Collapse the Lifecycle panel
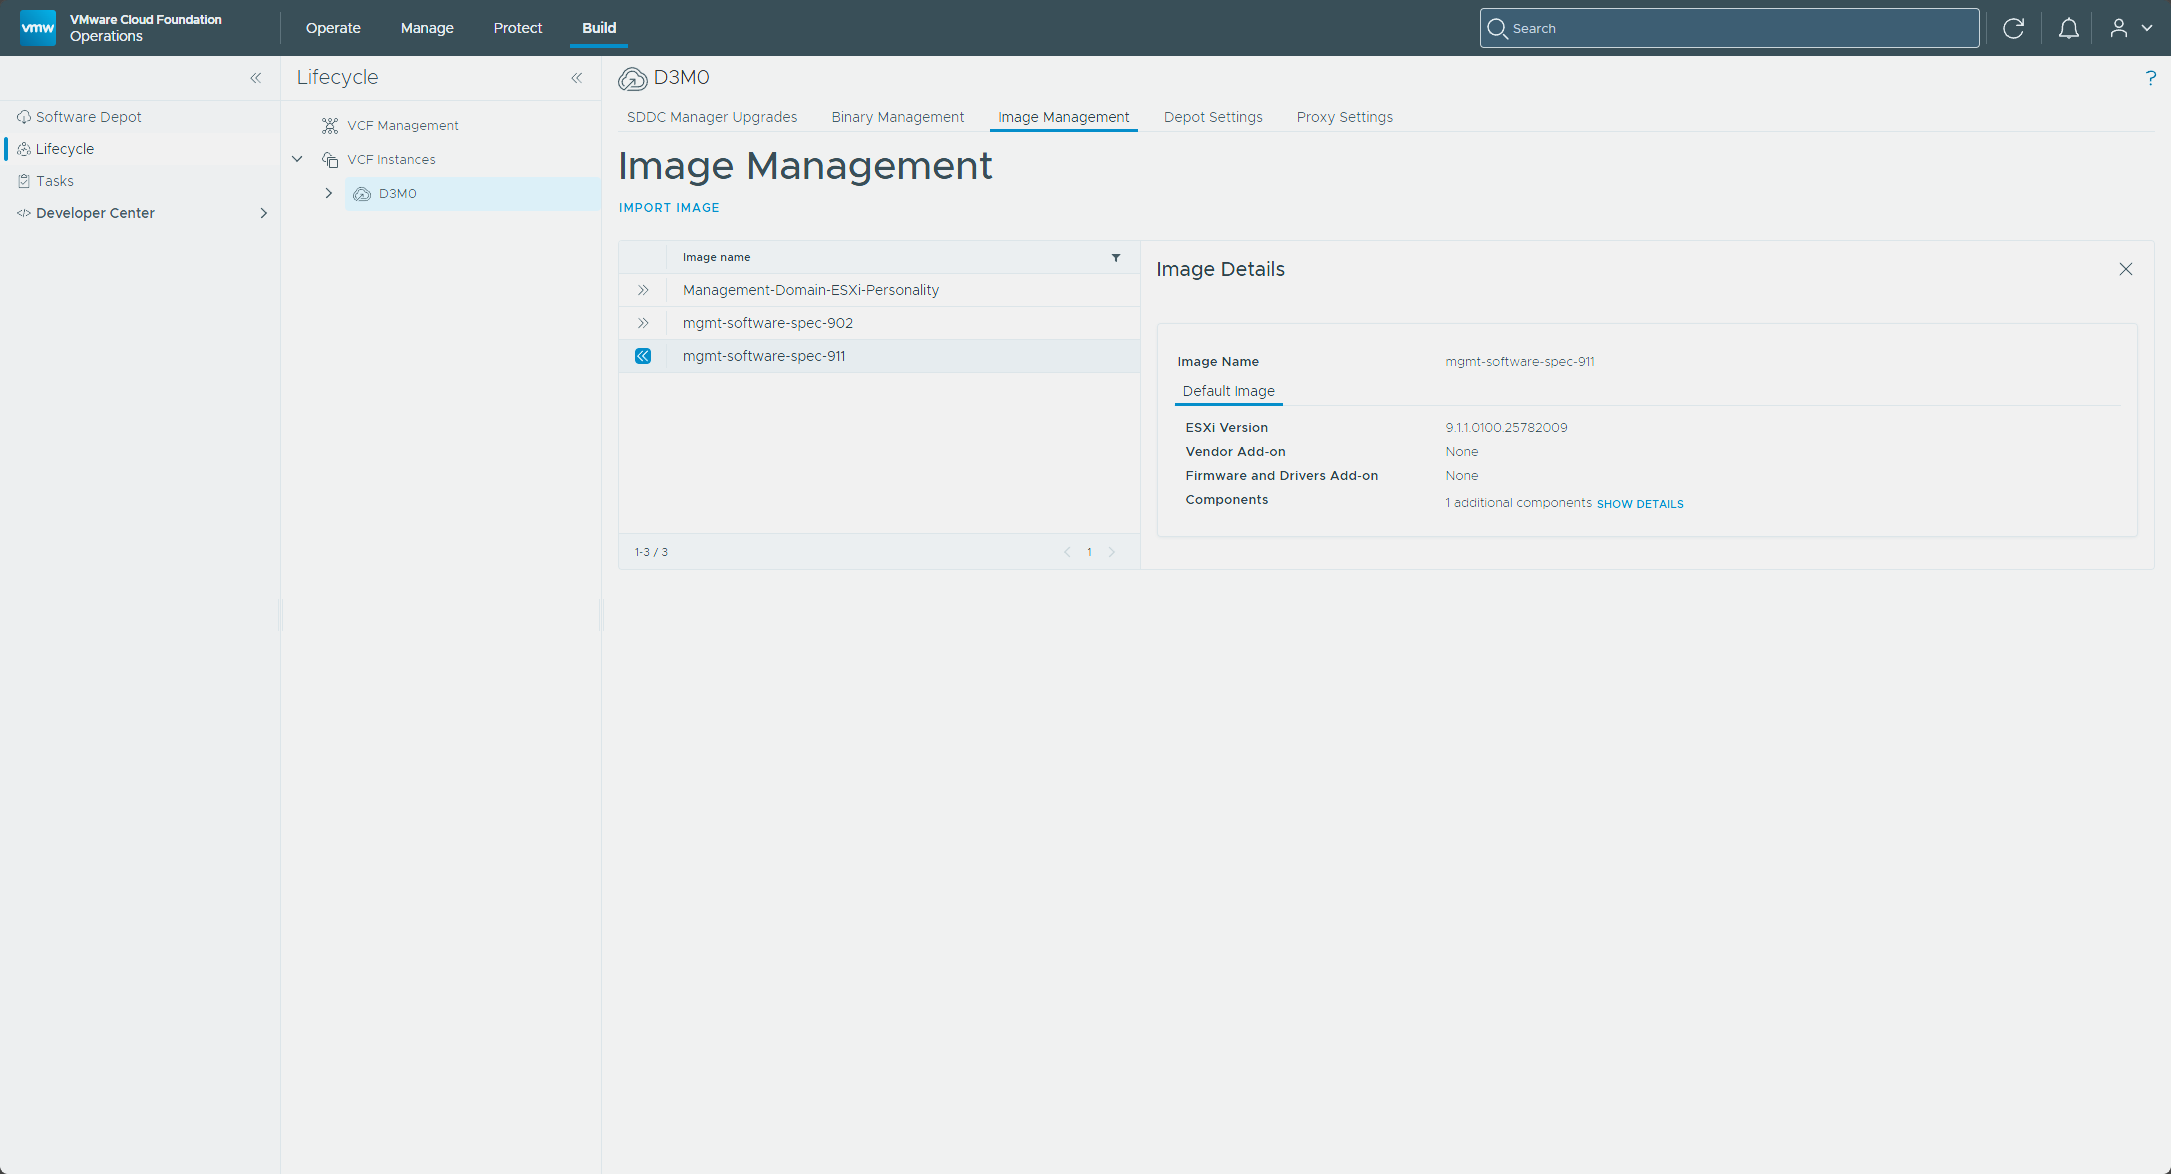The width and height of the screenshot is (2171, 1174). (x=577, y=78)
